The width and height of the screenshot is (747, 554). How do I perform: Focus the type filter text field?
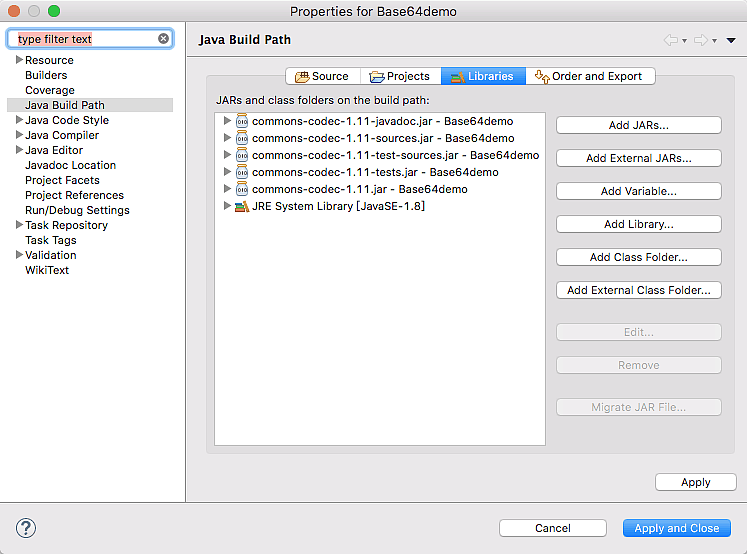(85, 39)
